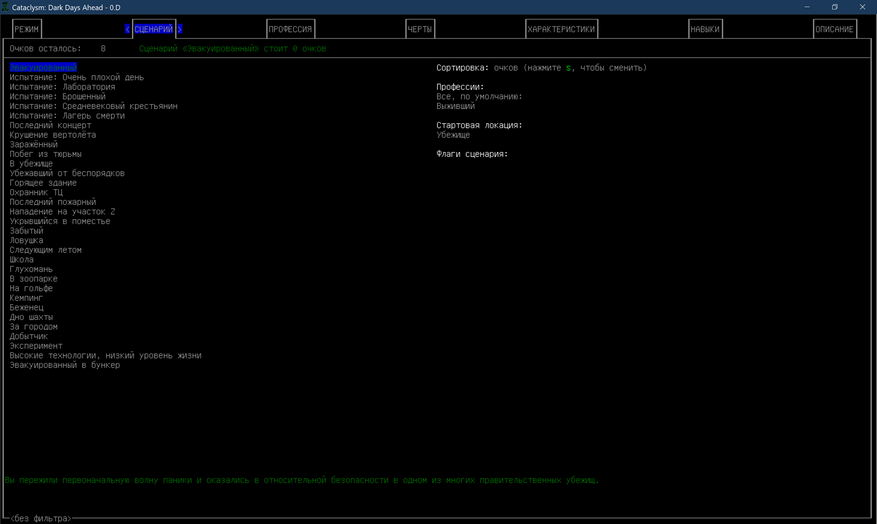The height and width of the screenshot is (524, 877).
Task: Pick Высокие технологии, низкий уровень жизни
Action: pyautogui.click(x=106, y=355)
